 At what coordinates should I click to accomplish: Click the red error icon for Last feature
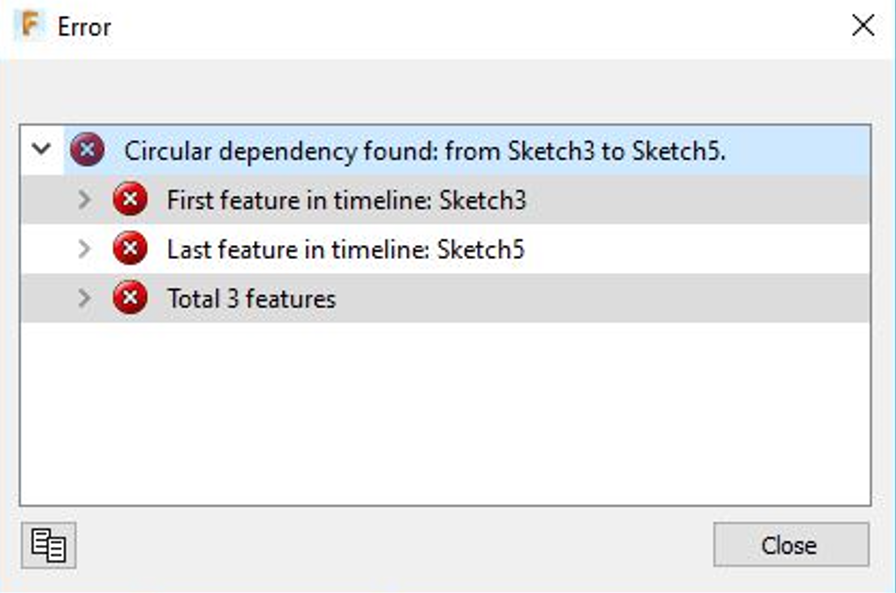point(129,249)
